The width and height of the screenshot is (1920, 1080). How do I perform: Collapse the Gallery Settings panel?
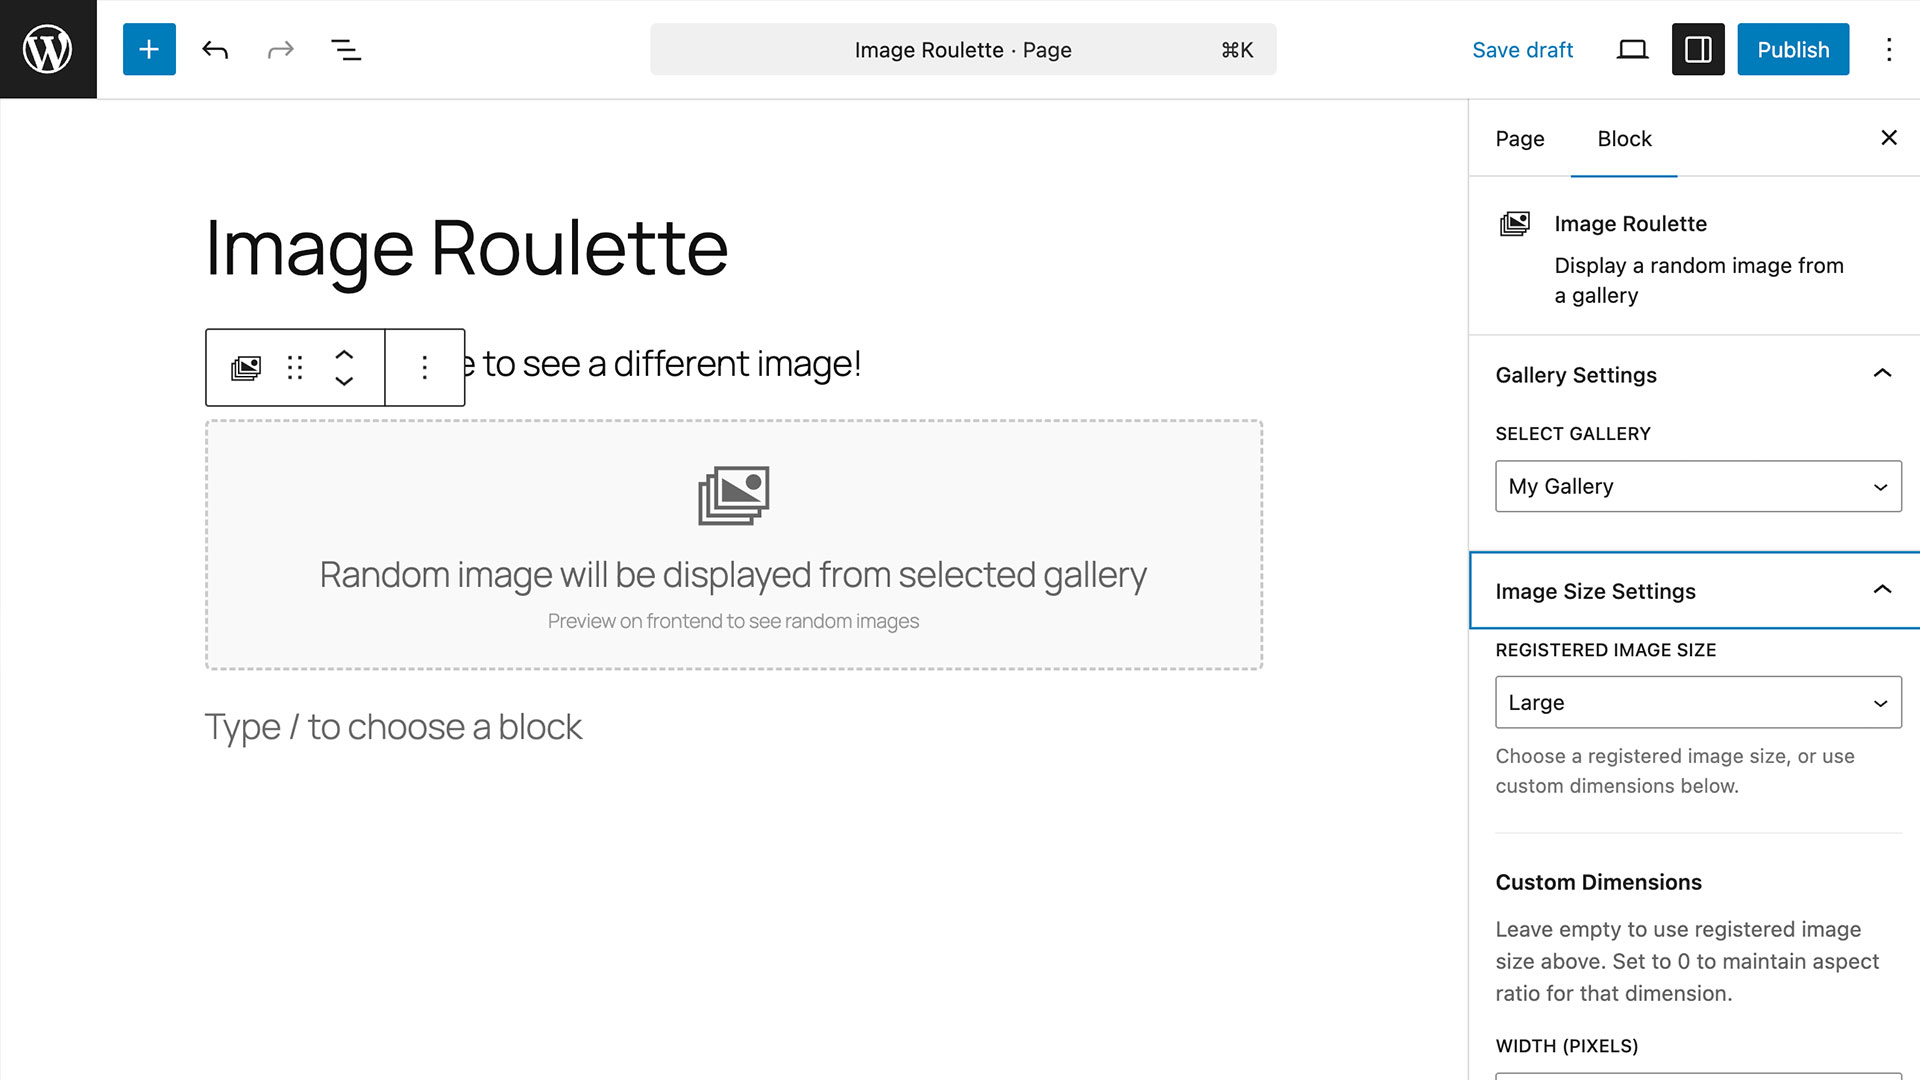coord(1882,374)
